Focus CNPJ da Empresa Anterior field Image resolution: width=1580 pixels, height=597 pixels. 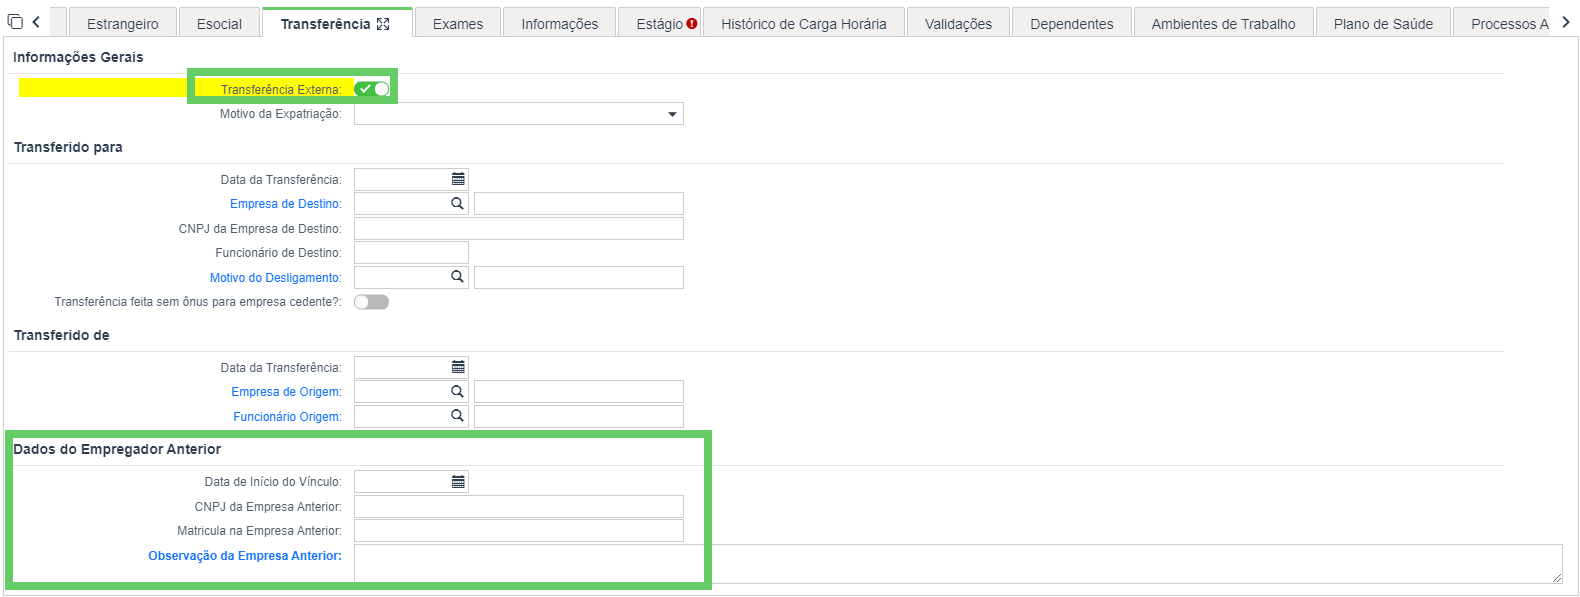point(519,506)
